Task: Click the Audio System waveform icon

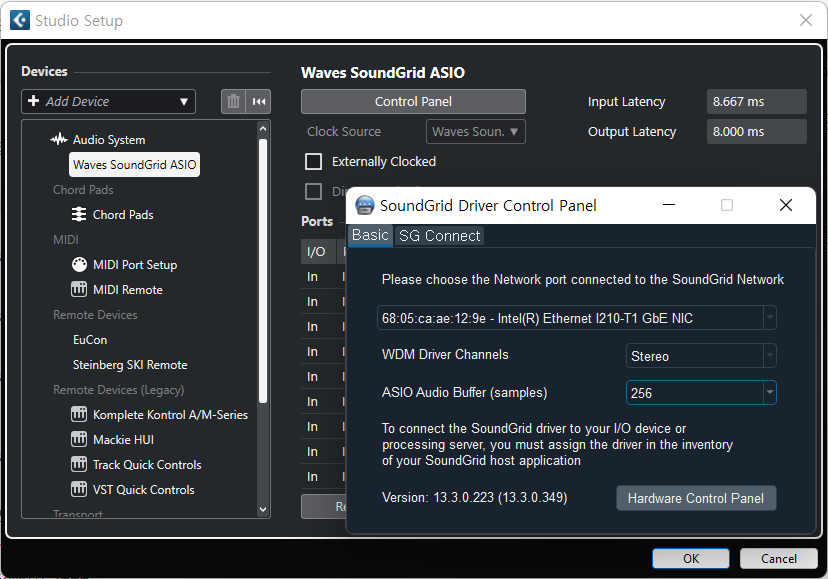Action: point(59,140)
